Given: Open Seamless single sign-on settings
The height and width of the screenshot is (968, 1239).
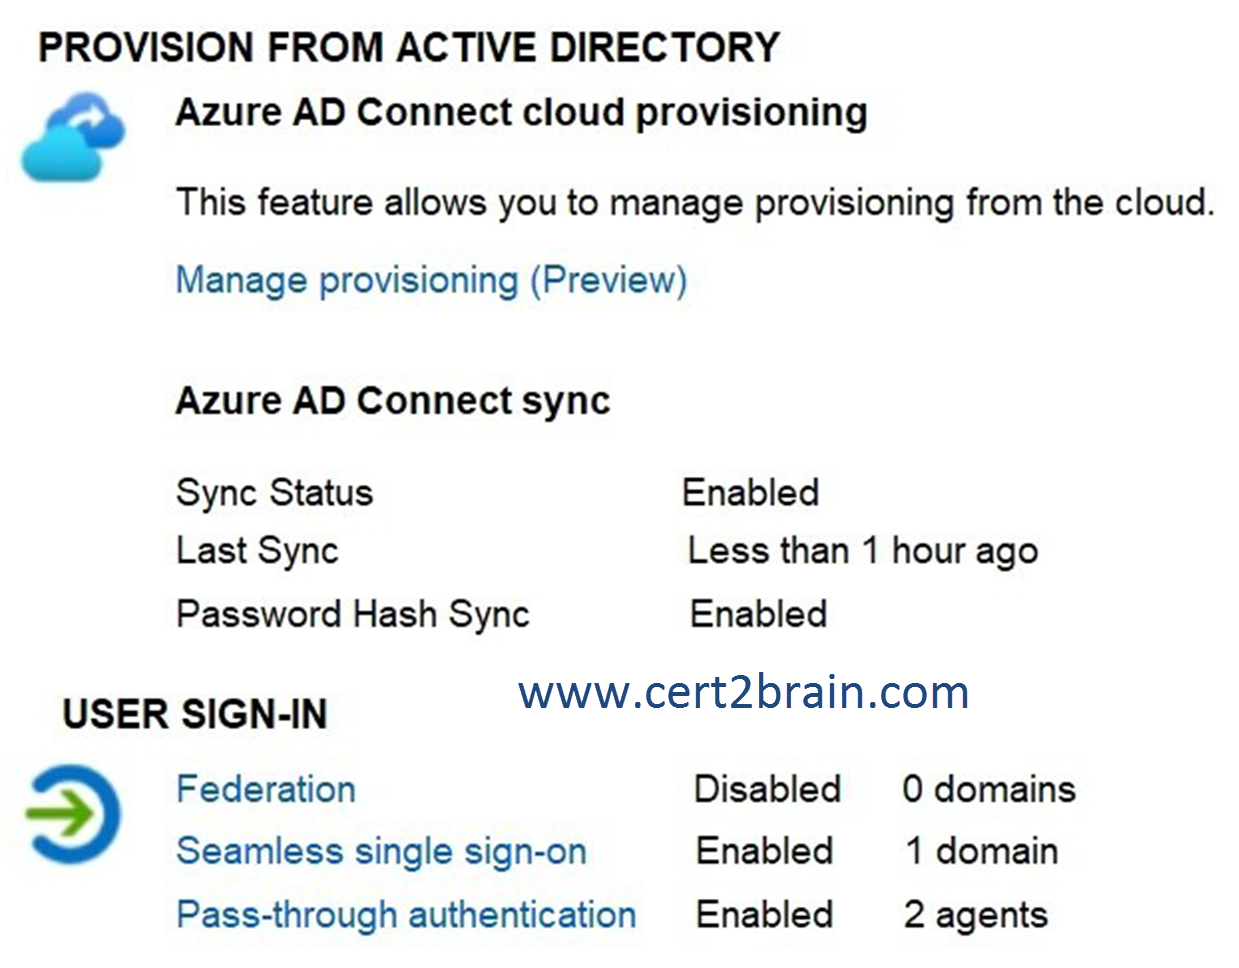Looking at the screenshot, I should tap(381, 851).
